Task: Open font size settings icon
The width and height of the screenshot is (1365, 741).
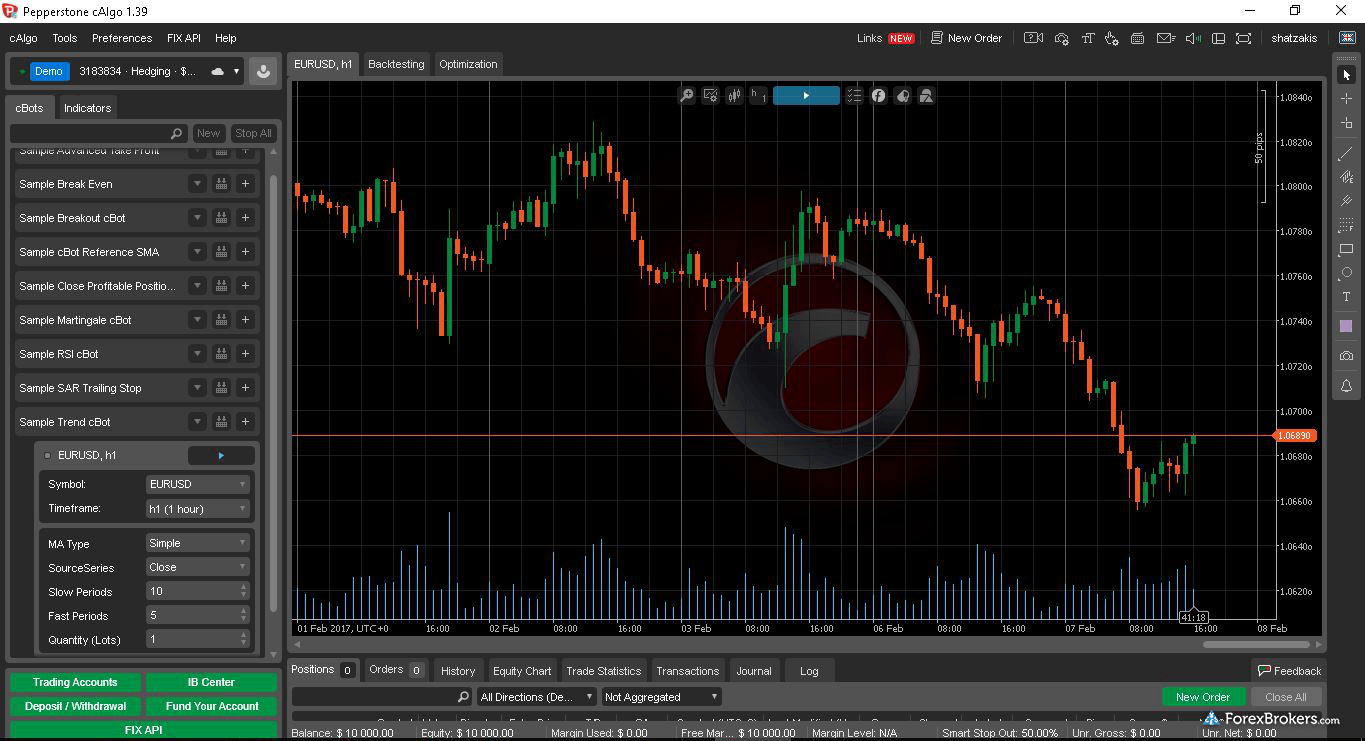Action: point(1087,38)
